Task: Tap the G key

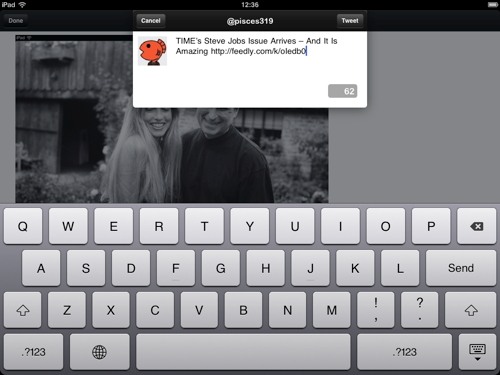Action: click(x=221, y=268)
